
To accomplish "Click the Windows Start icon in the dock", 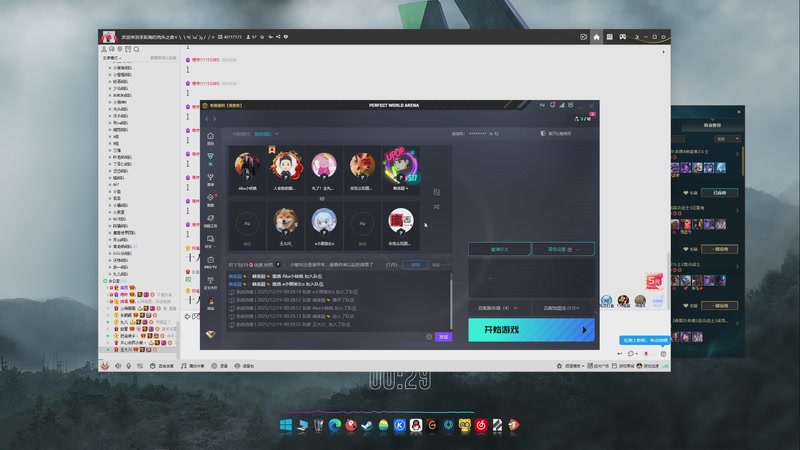I will (x=286, y=425).
